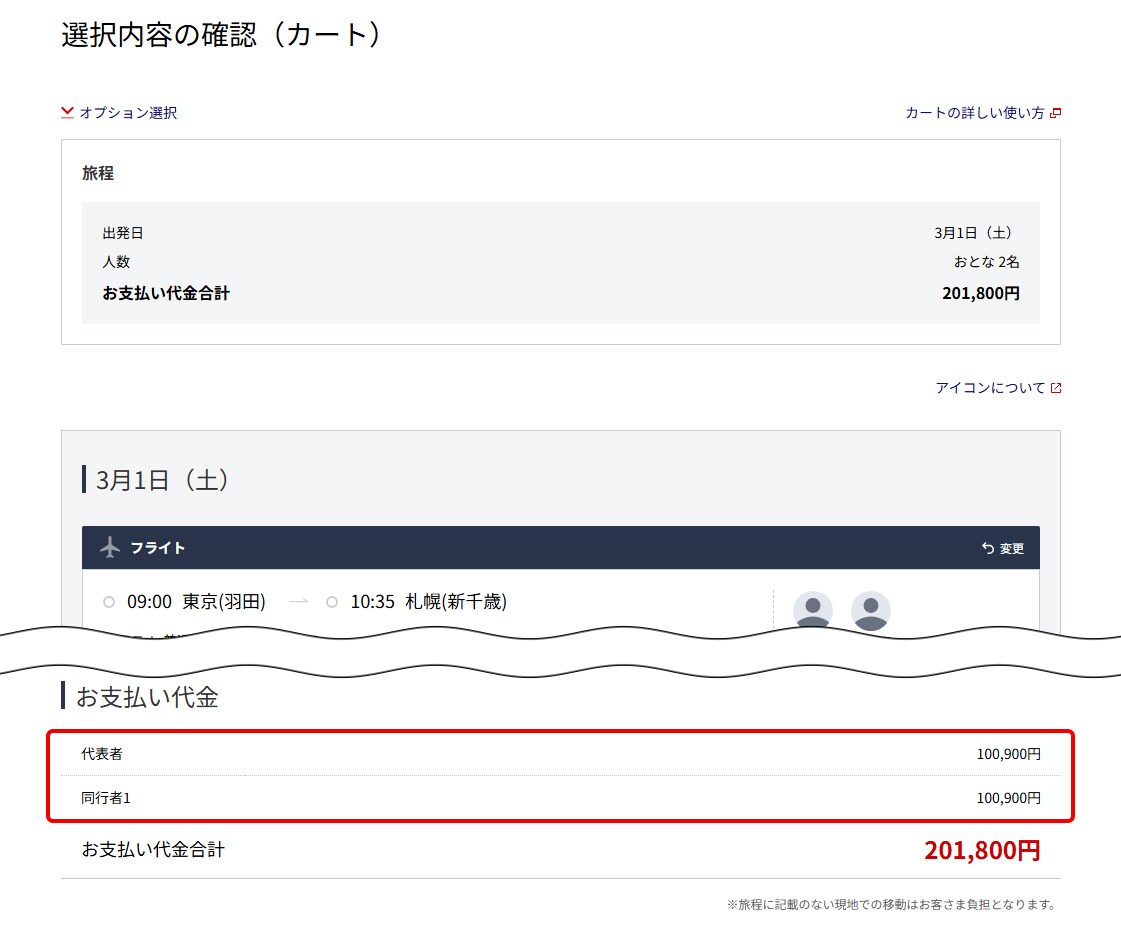
Task: Click the external-link icon beside アイコンについて
Action: [1056, 388]
